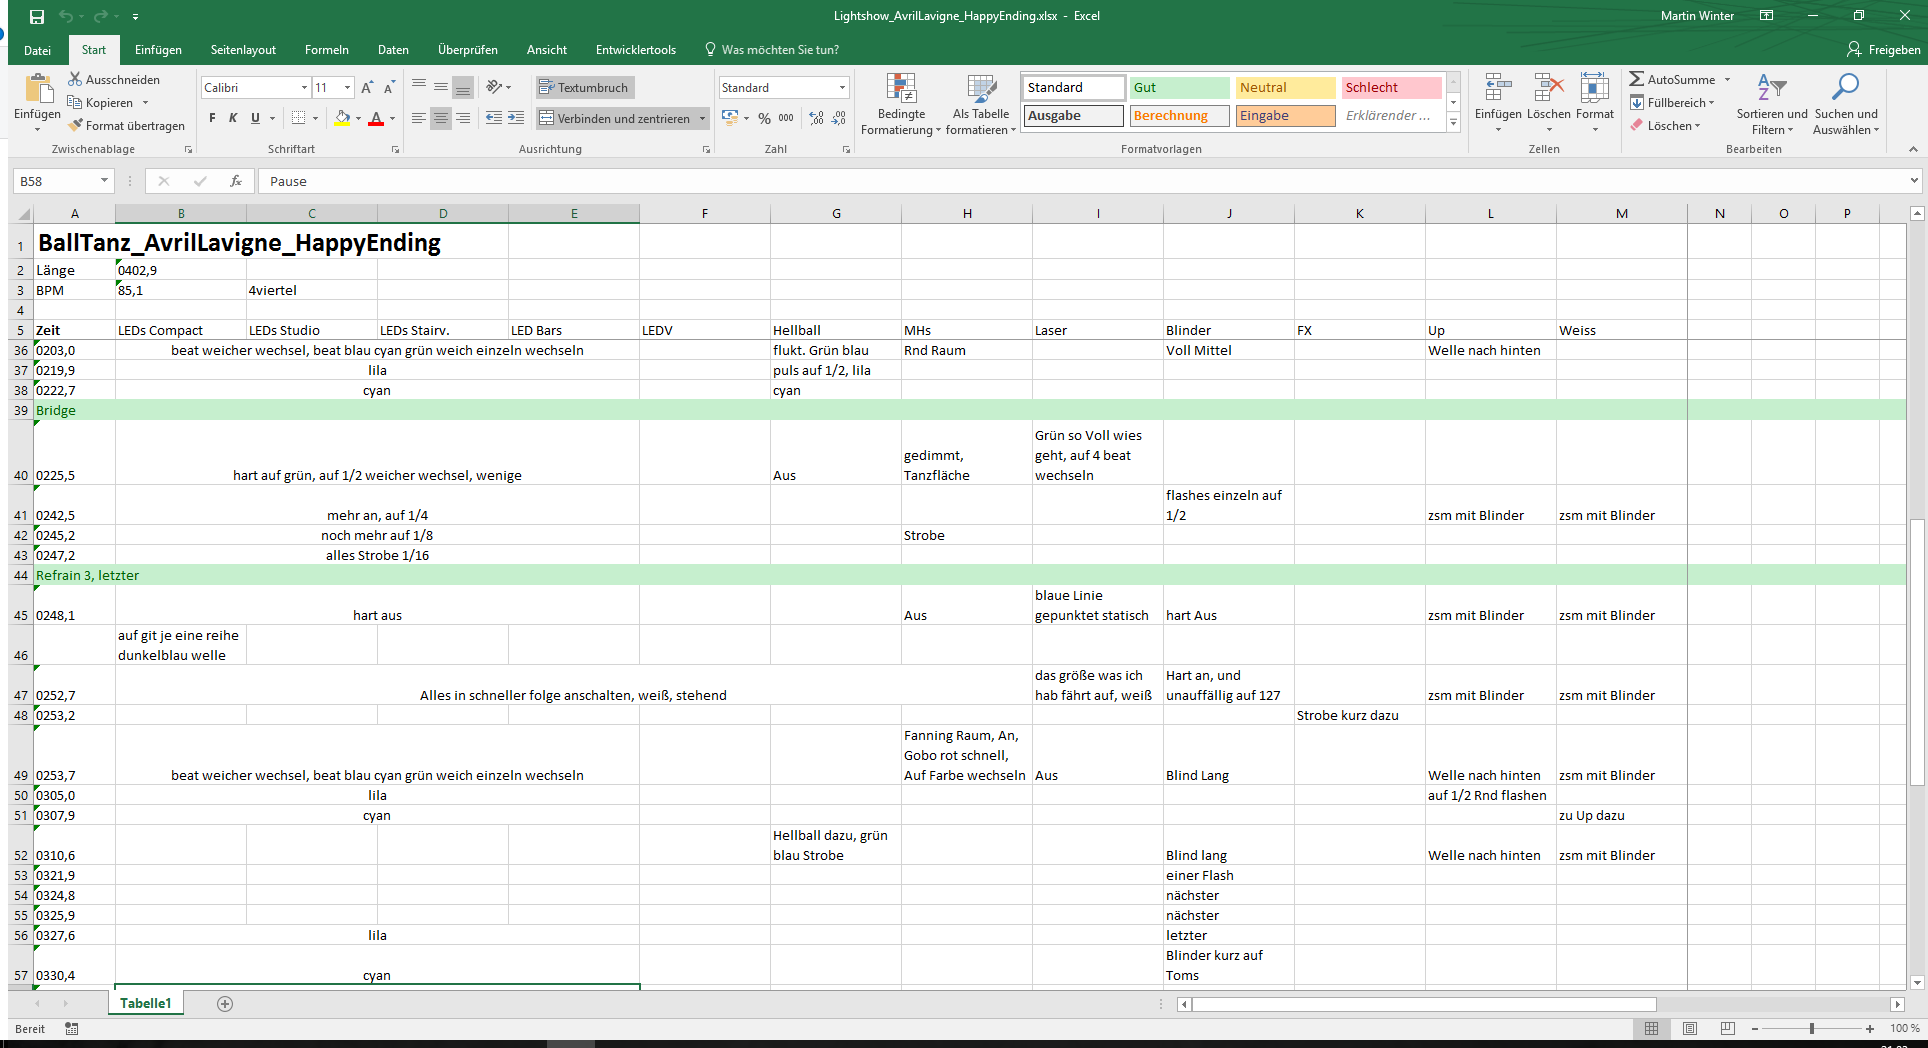This screenshot has width=1928, height=1048.
Task: Expand the number format Standard dropdown
Action: point(842,88)
